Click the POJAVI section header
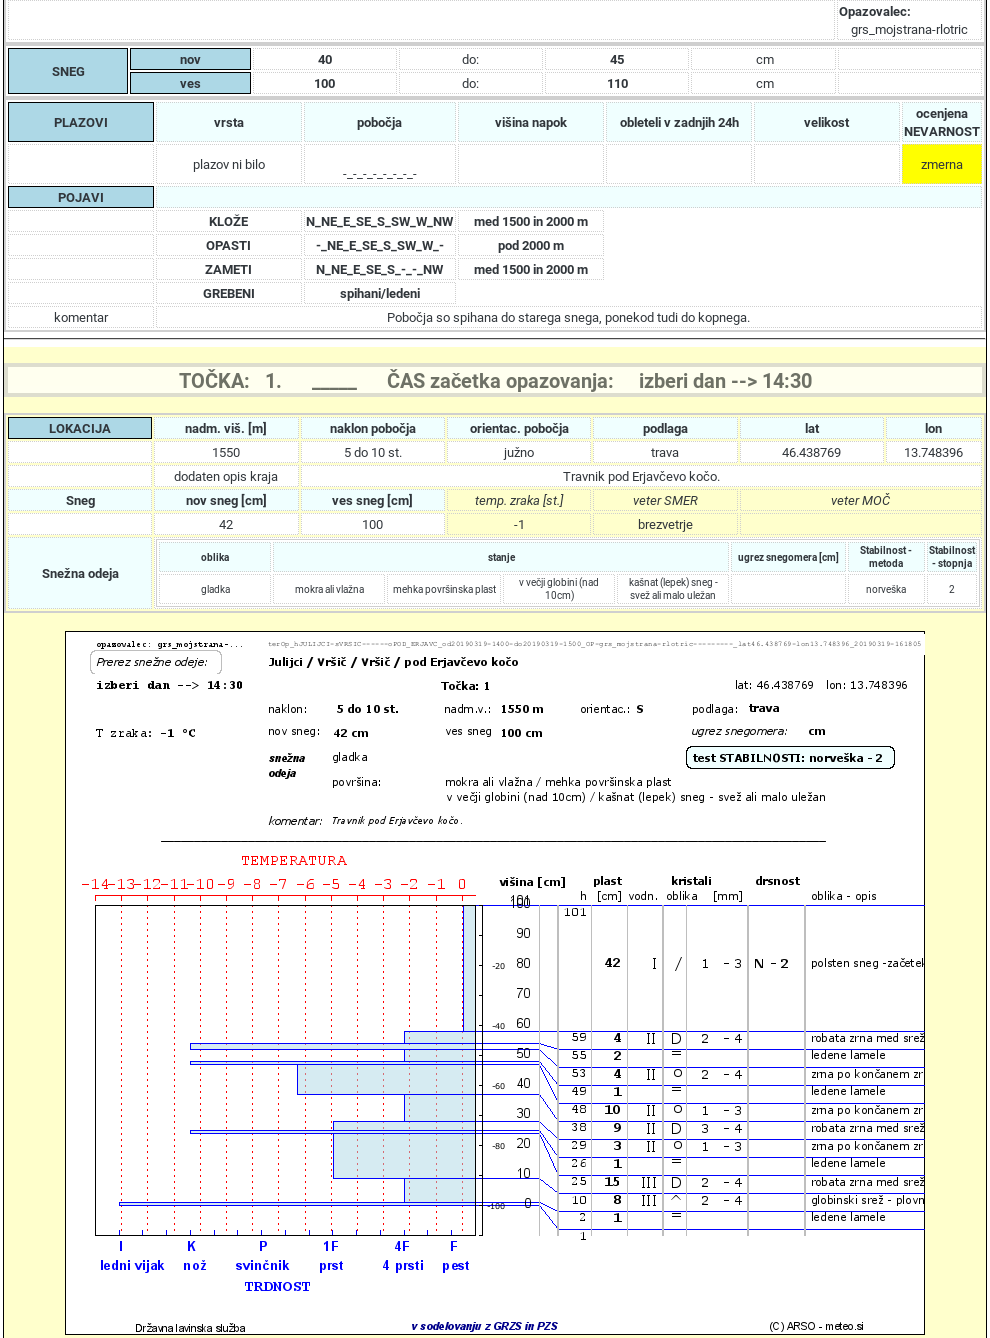This screenshot has width=990, height=1338. click(x=81, y=197)
